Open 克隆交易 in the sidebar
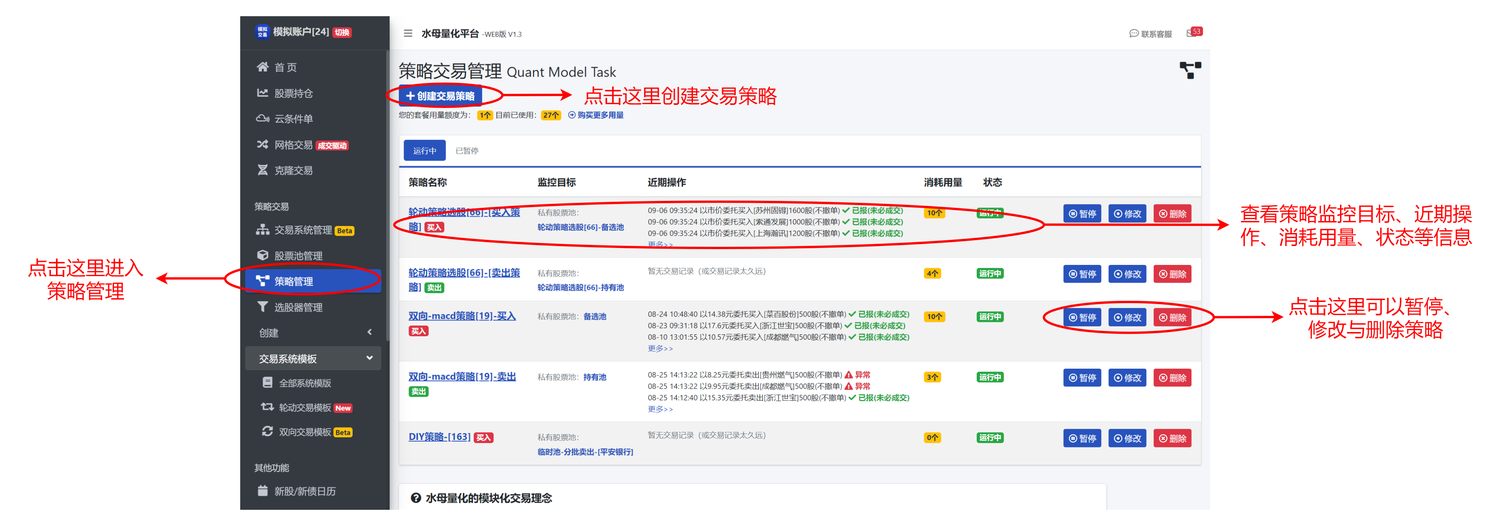 [x=293, y=171]
